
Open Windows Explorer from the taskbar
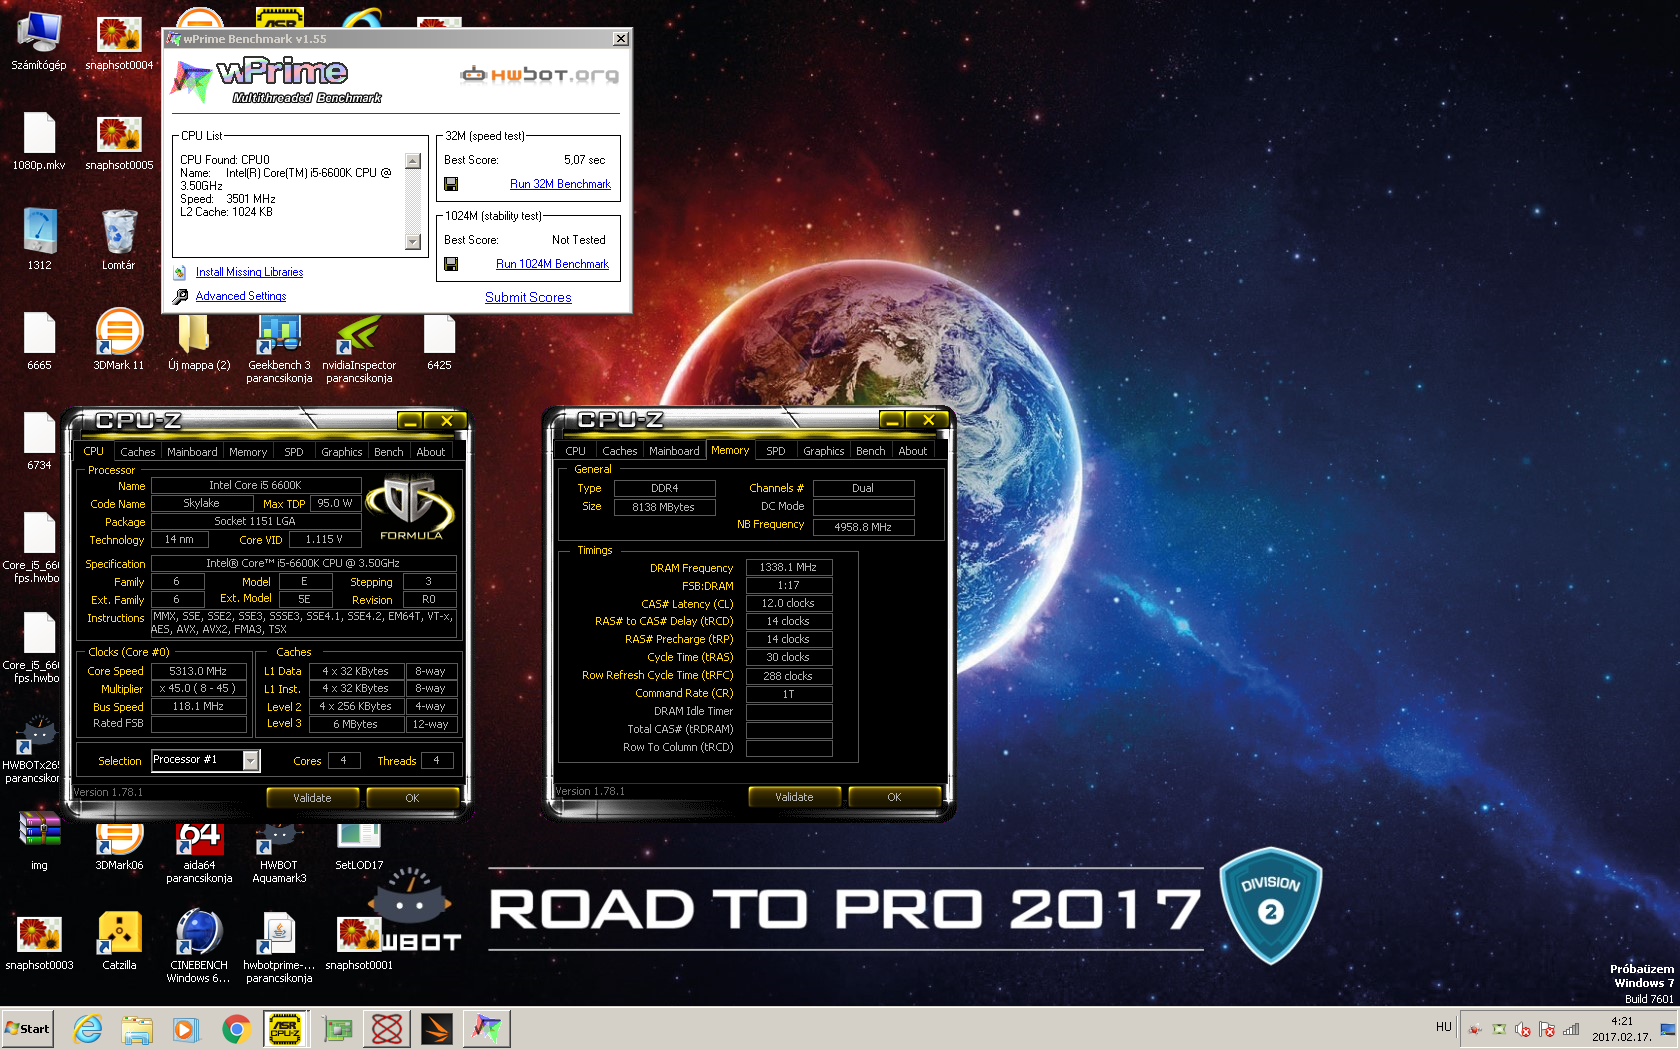pos(137,1028)
